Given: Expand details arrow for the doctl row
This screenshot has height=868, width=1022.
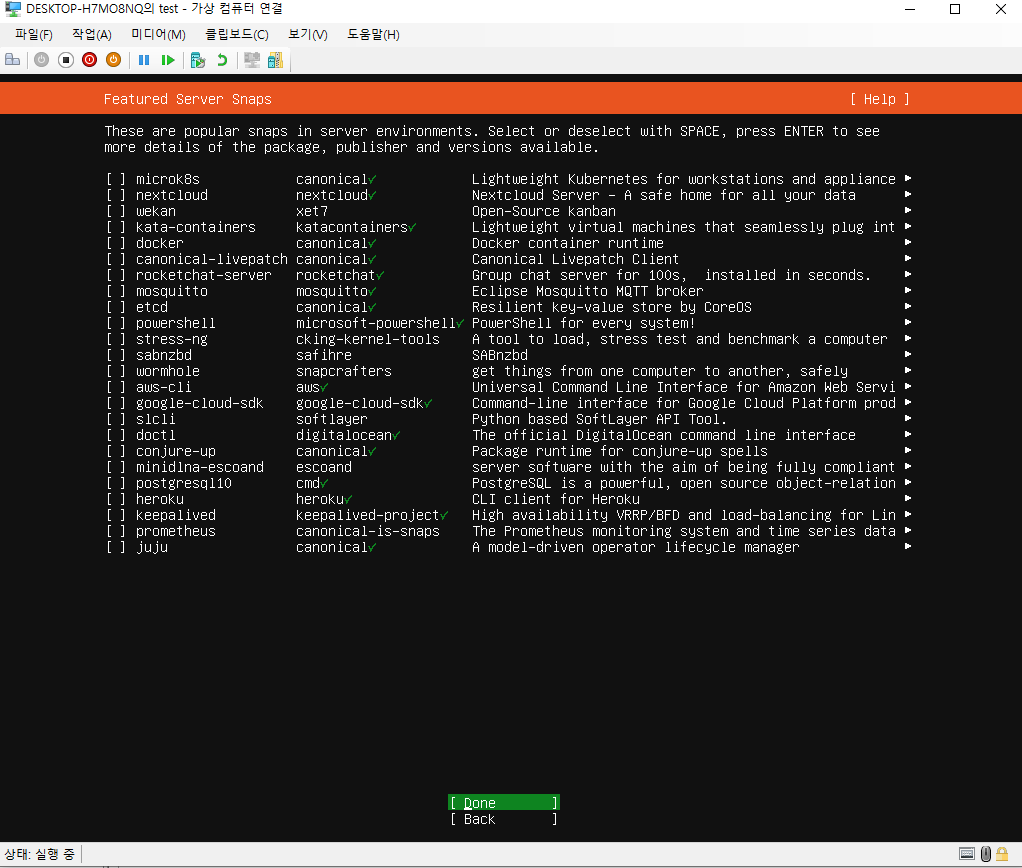Looking at the screenshot, I should coord(908,434).
